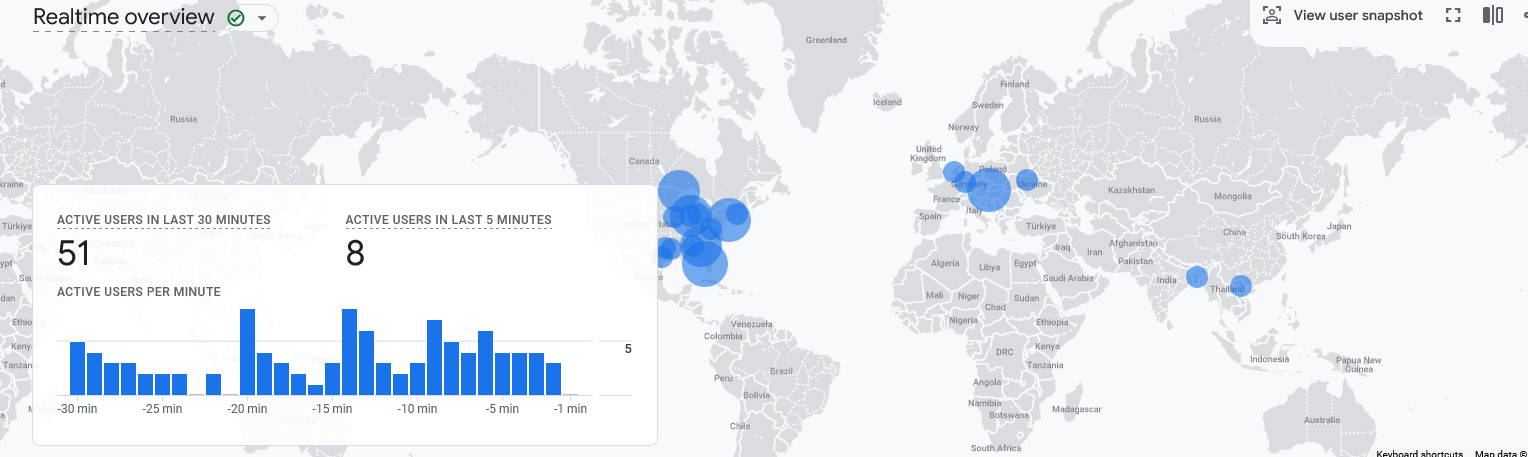Select the tall bar right of -15 min
The width and height of the screenshot is (1528, 457).
349,352
